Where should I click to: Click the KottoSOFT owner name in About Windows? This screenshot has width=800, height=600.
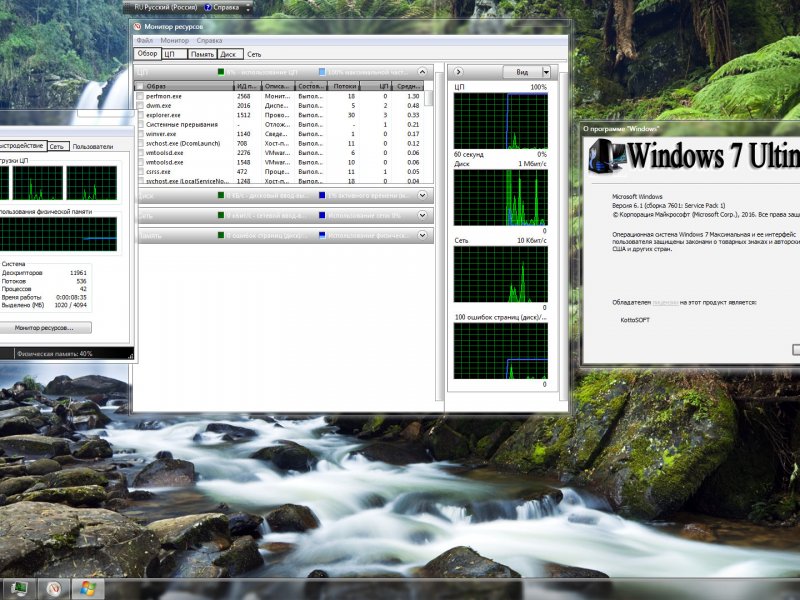click(635, 320)
